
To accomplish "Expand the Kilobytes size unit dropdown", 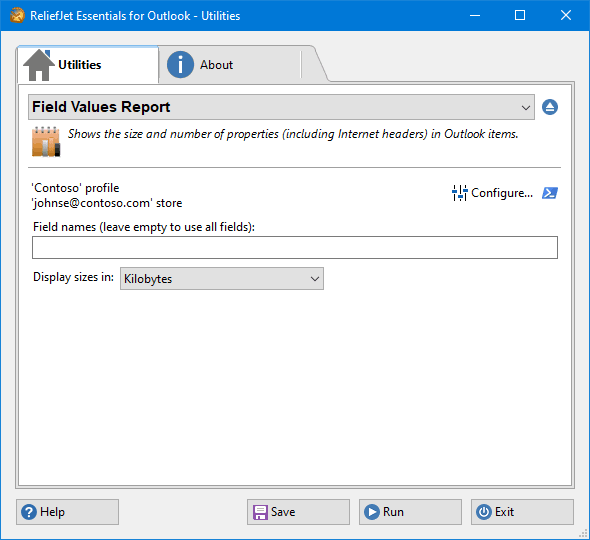I will point(222,279).
